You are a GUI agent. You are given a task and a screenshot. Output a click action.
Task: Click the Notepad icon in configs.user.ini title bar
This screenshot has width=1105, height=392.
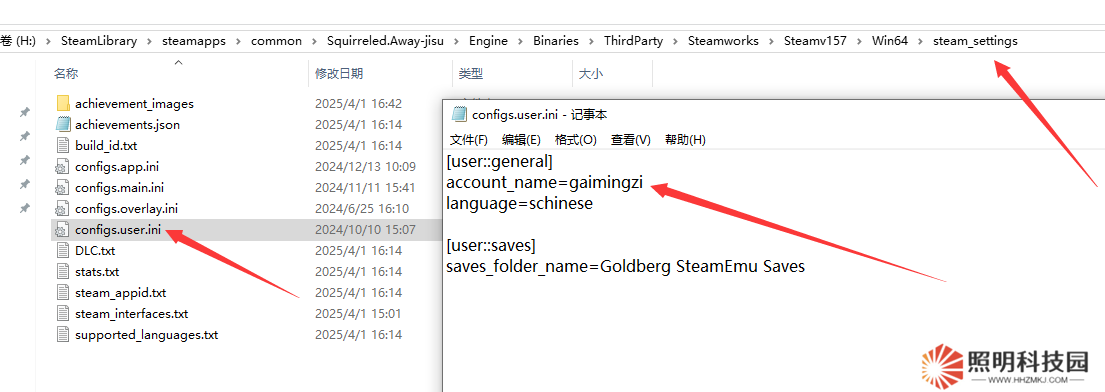click(459, 114)
